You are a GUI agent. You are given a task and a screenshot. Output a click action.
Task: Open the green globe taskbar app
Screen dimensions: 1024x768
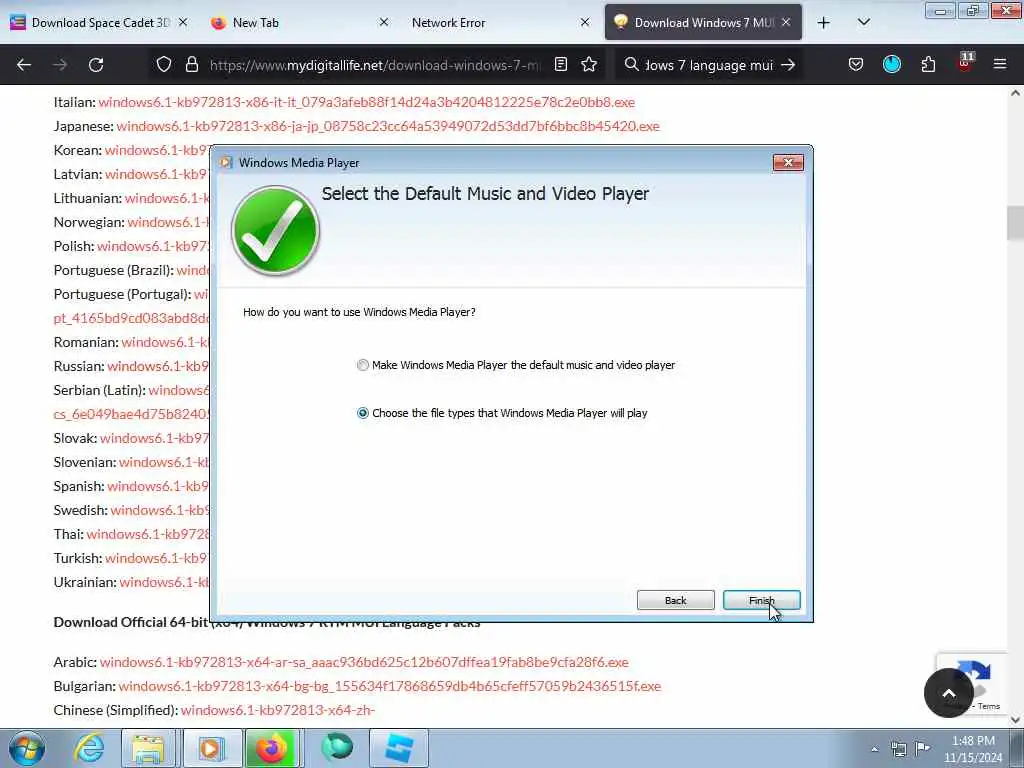[x=337, y=748]
